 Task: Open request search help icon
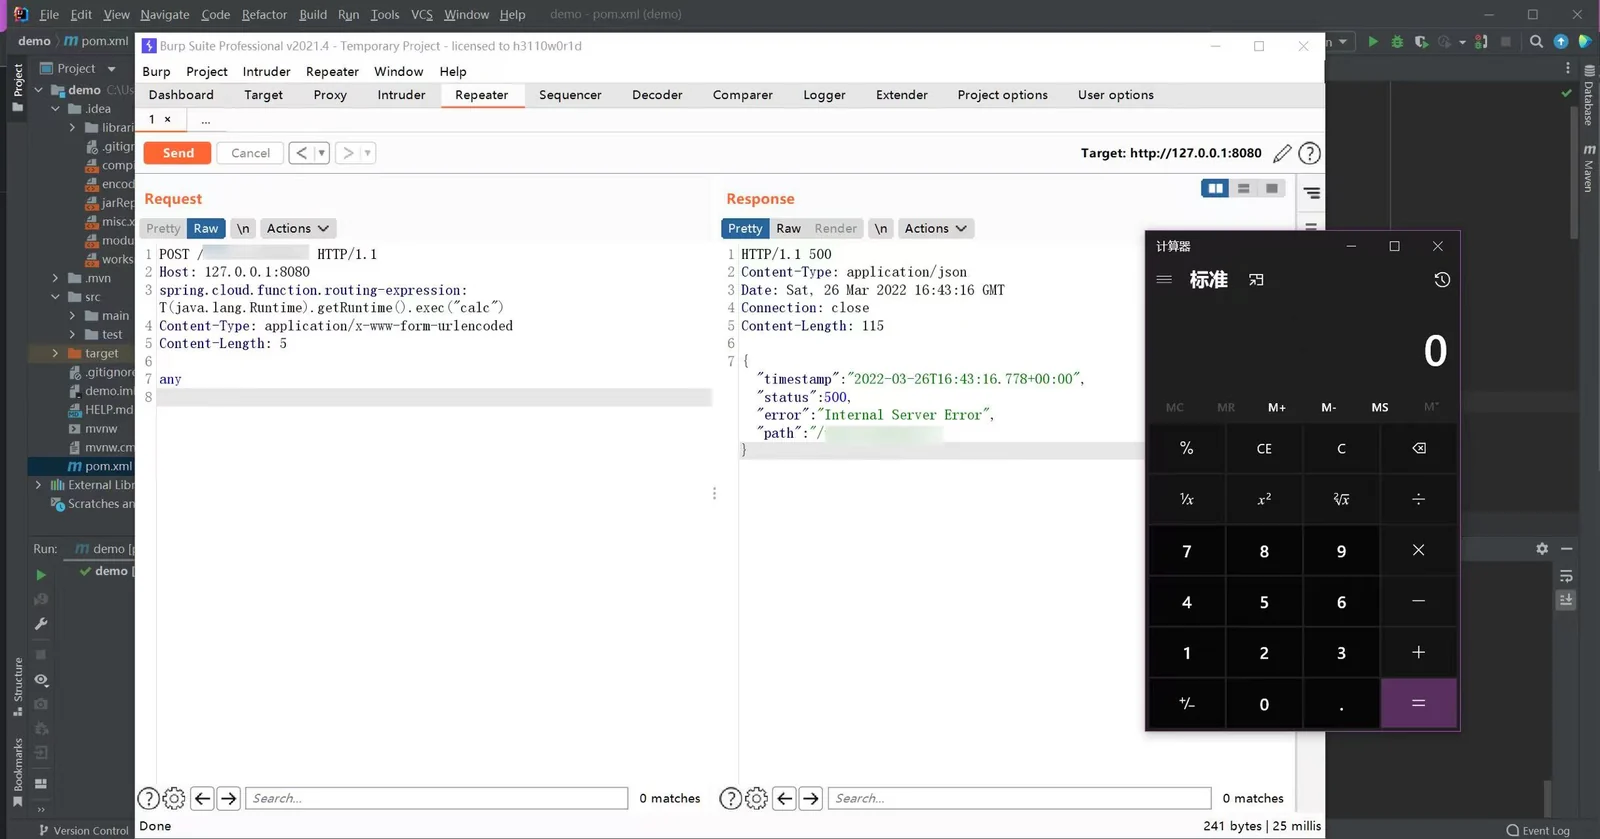(148, 798)
